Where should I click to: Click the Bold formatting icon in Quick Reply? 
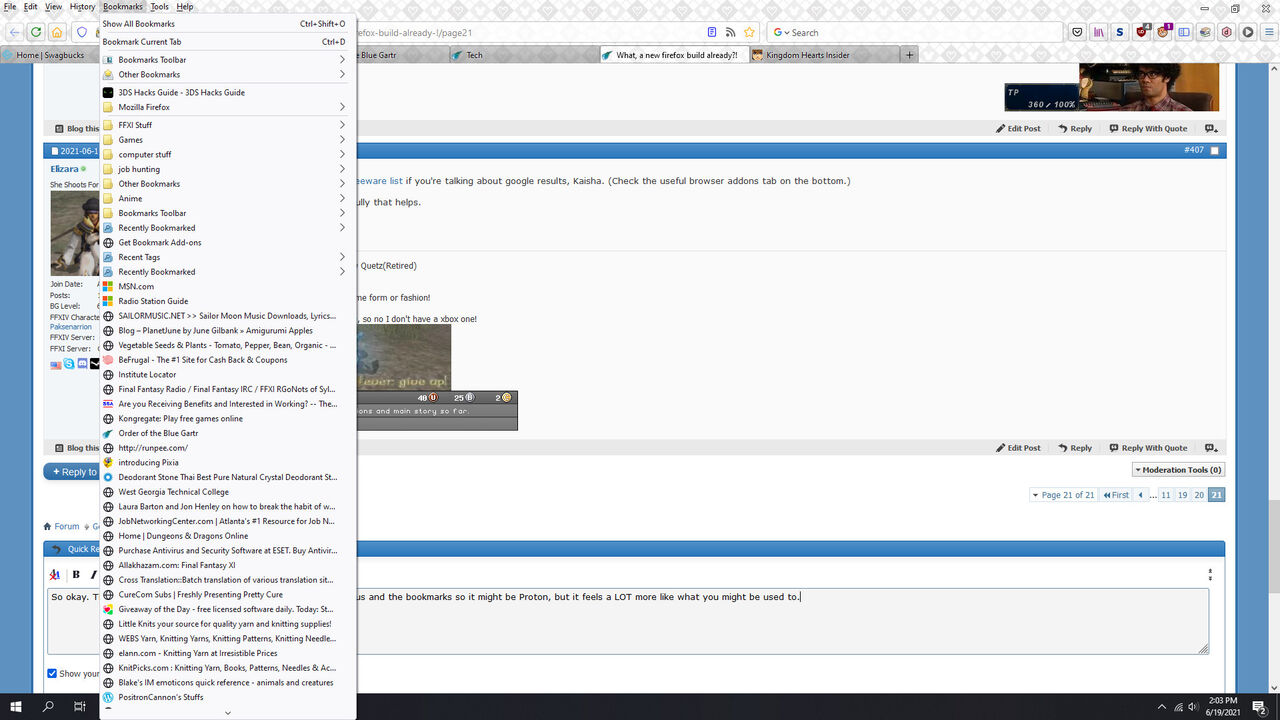(x=76, y=574)
